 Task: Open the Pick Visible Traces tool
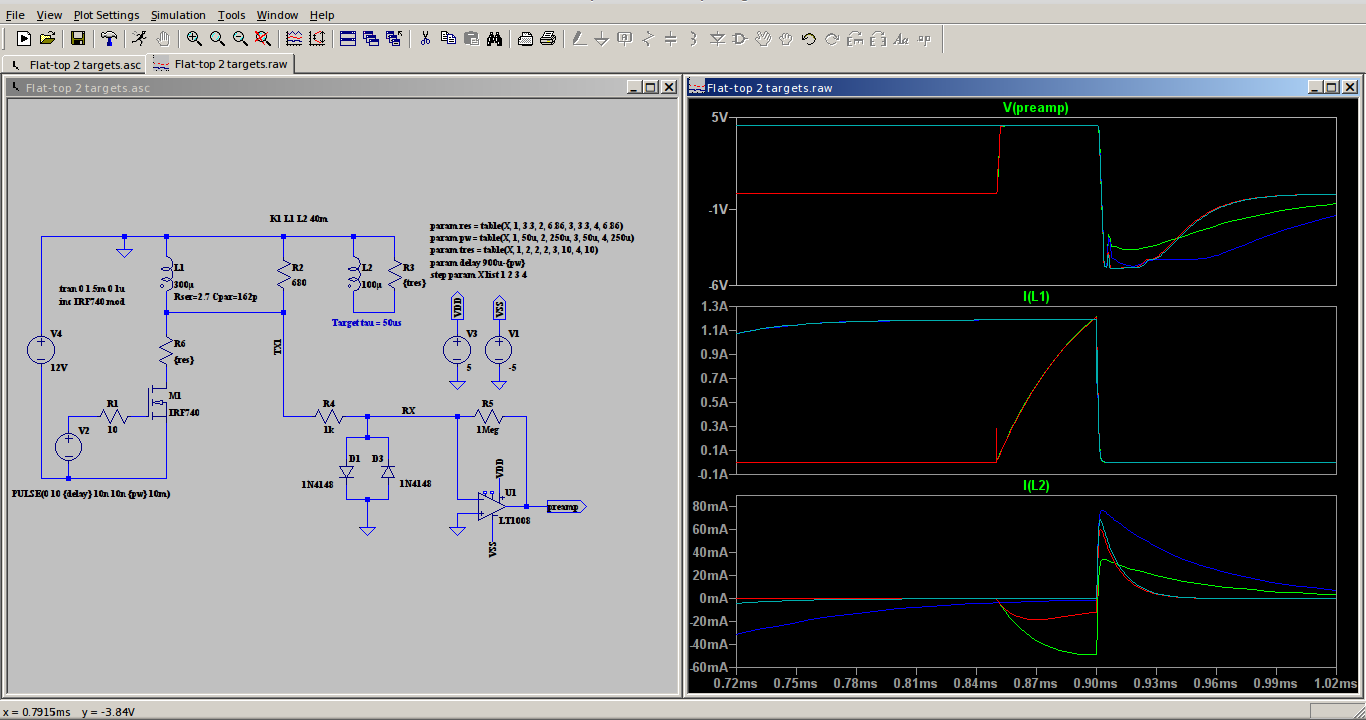(294, 39)
